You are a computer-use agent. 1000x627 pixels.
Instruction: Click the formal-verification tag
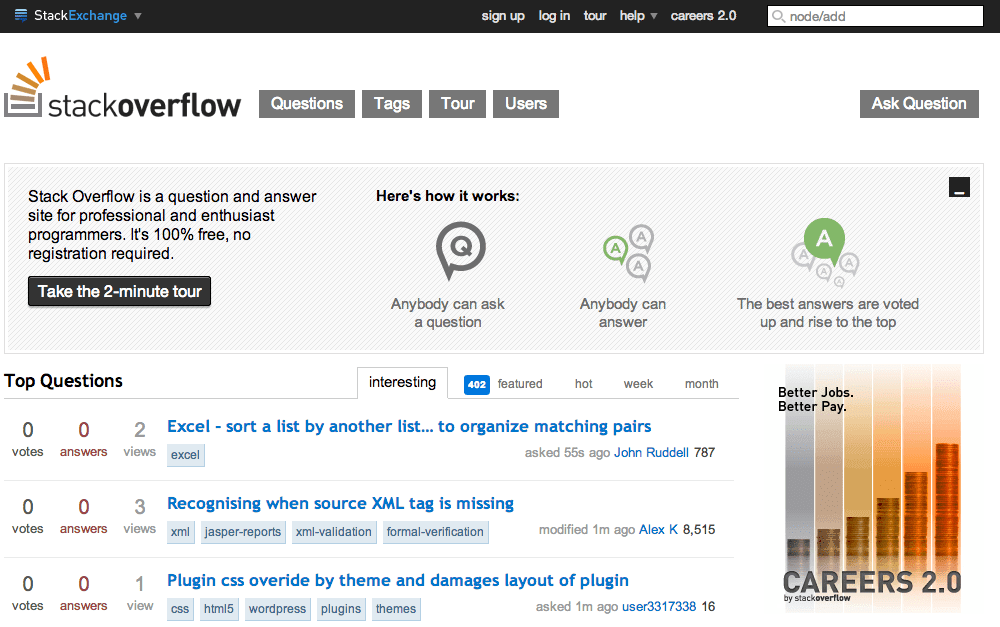tap(436, 532)
